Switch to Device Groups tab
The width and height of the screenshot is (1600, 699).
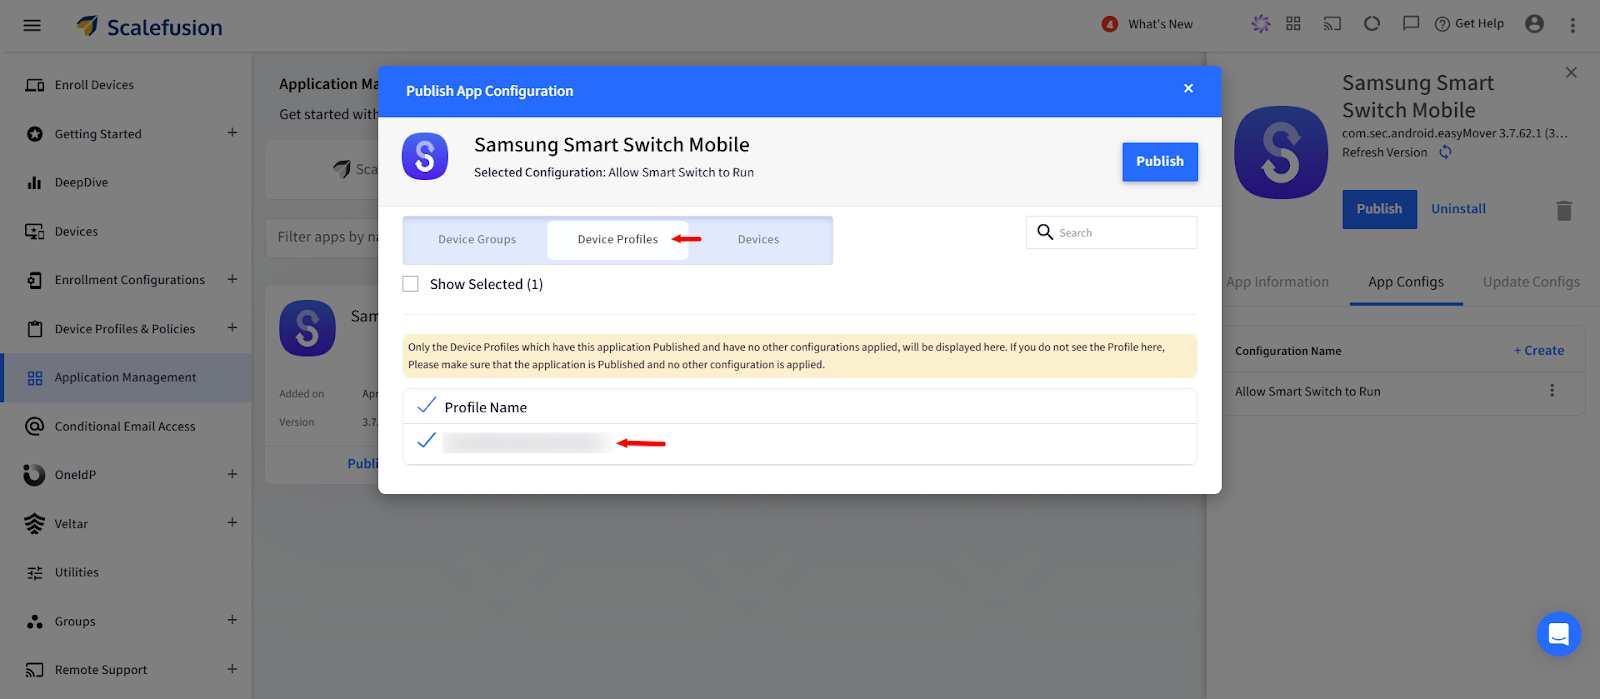[x=477, y=240]
